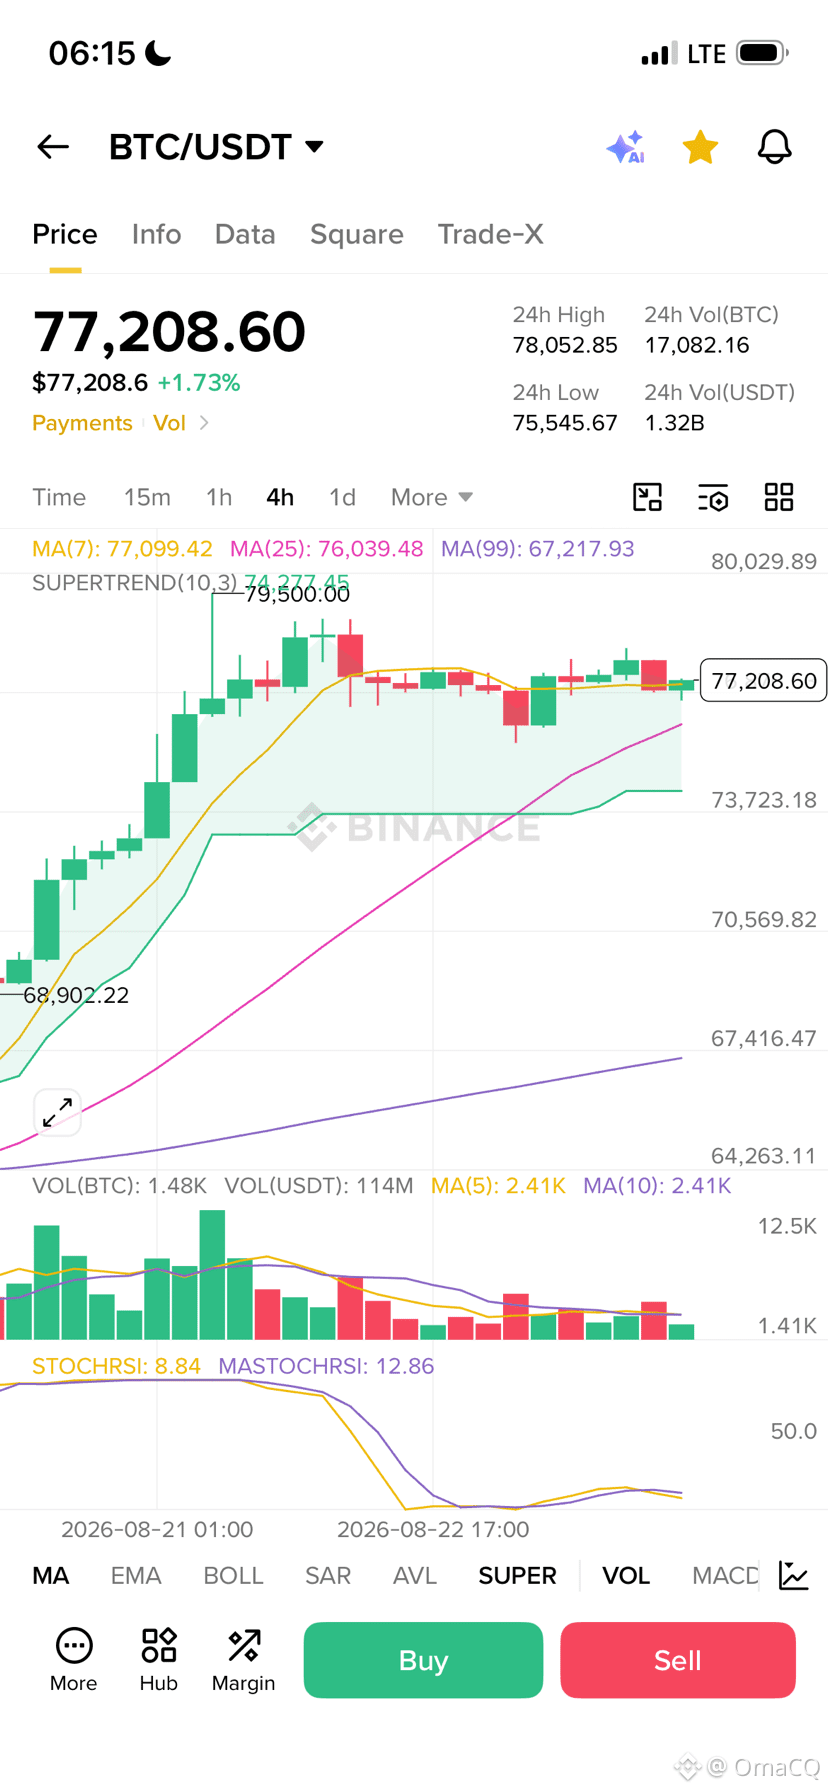Screen dimensions: 828x1792
Task: Toggle the EMA indicator
Action: (x=136, y=1576)
